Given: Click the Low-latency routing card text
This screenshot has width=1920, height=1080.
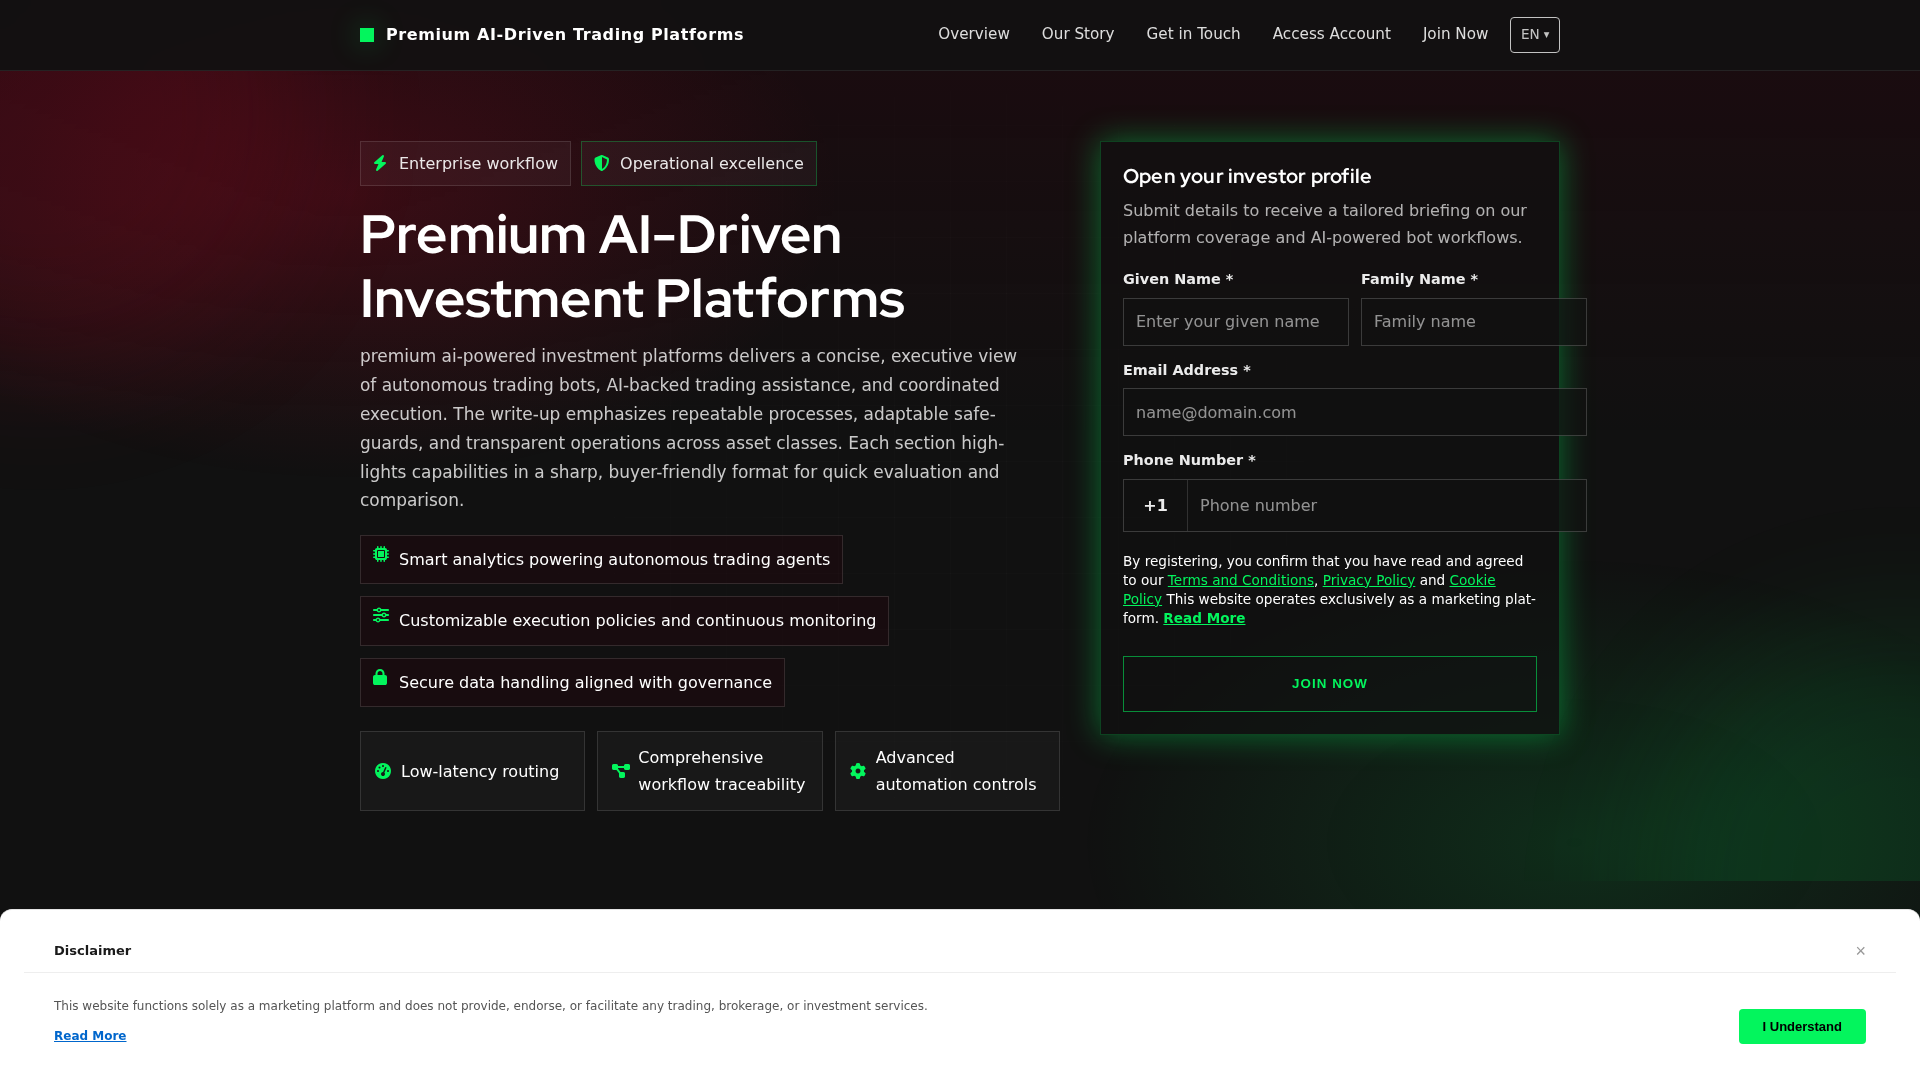Looking at the screenshot, I should pos(480,772).
